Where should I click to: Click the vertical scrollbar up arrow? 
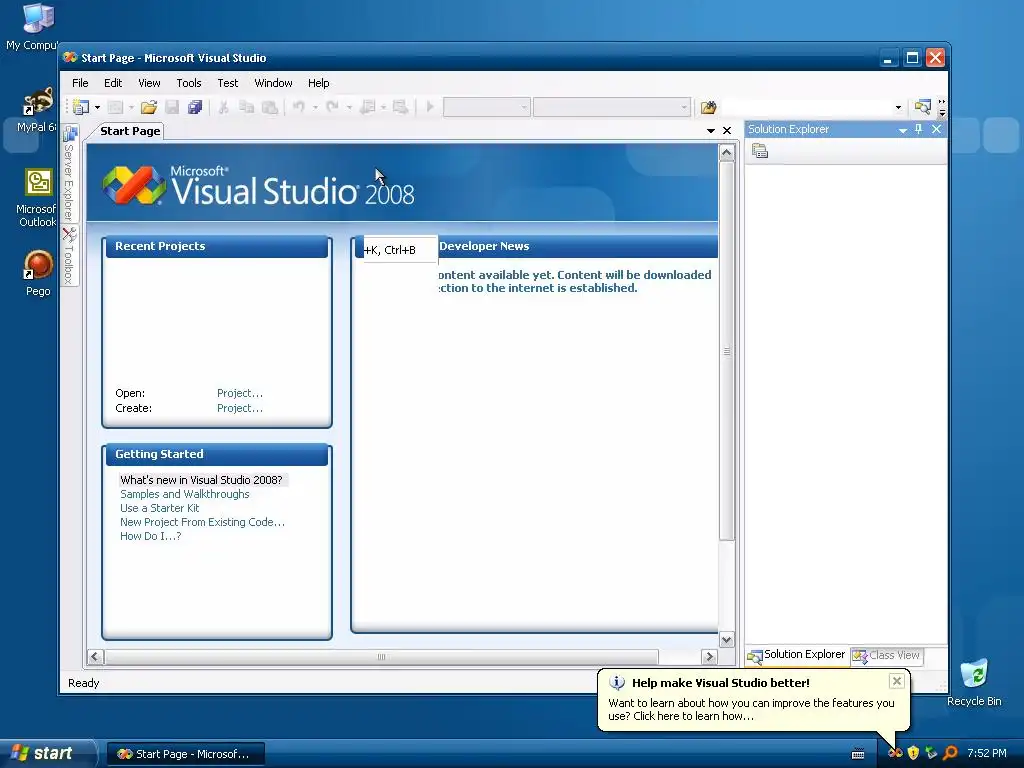click(726, 153)
